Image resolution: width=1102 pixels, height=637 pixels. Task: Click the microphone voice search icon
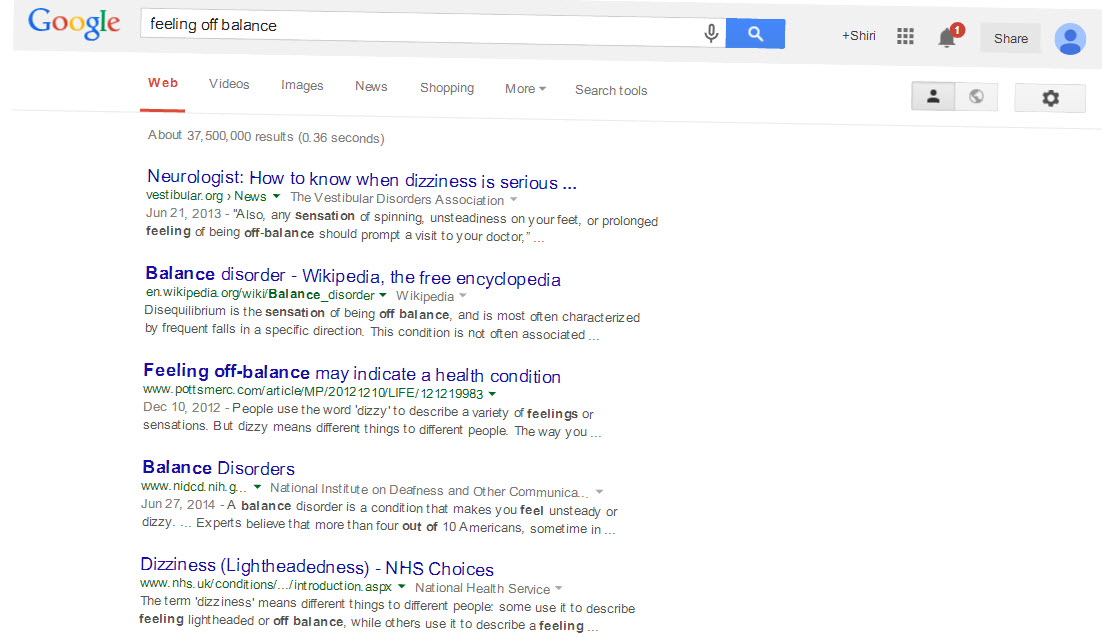point(711,33)
